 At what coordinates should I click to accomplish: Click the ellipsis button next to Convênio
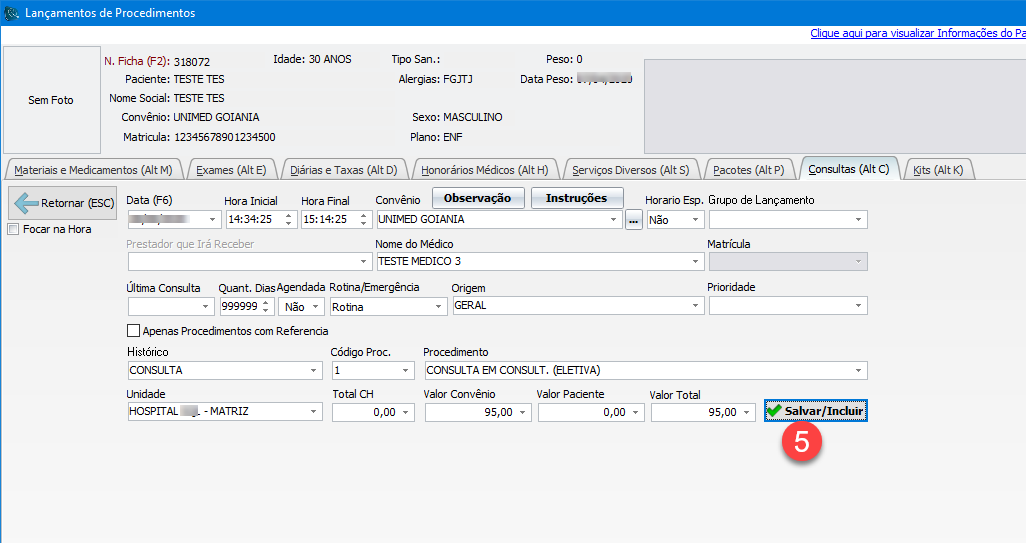[x=633, y=220]
